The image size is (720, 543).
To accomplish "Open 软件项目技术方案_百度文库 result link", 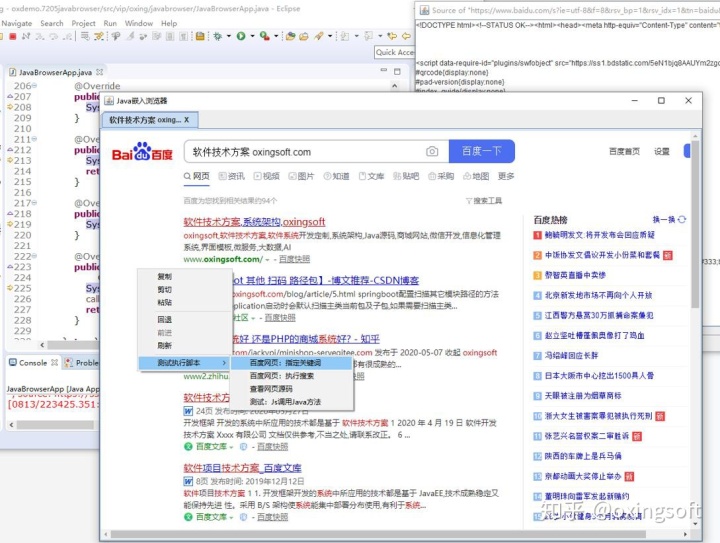I will click(x=242, y=468).
